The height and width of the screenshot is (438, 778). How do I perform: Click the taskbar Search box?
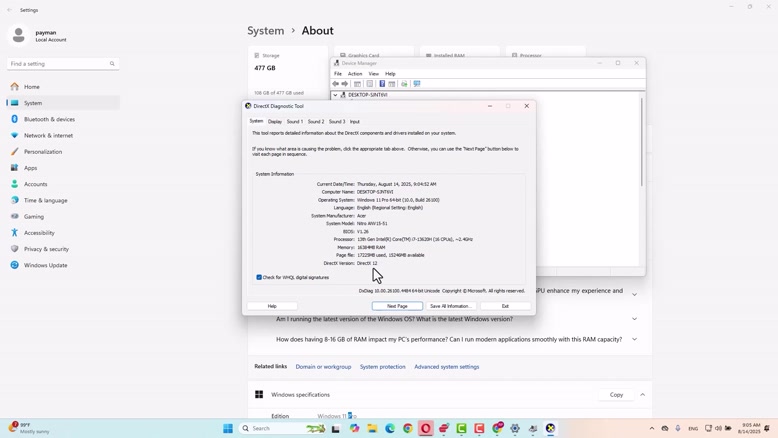click(x=283, y=428)
